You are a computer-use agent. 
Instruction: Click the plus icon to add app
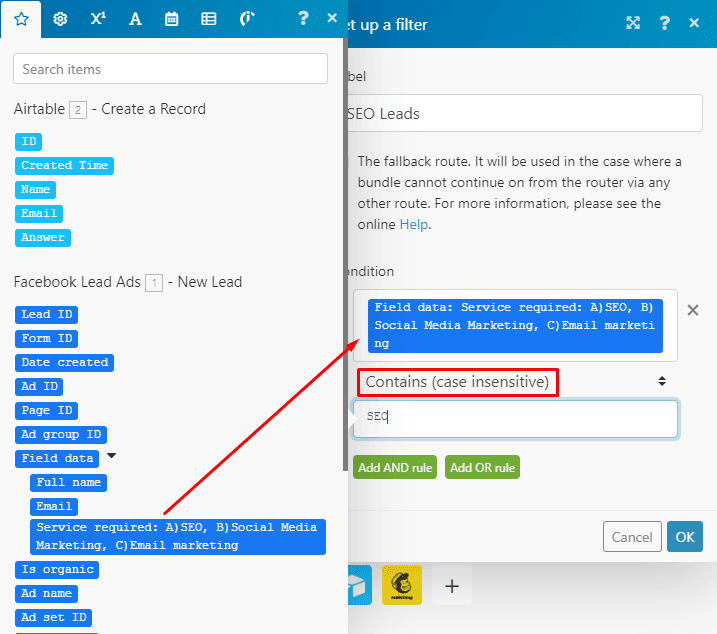(x=452, y=586)
